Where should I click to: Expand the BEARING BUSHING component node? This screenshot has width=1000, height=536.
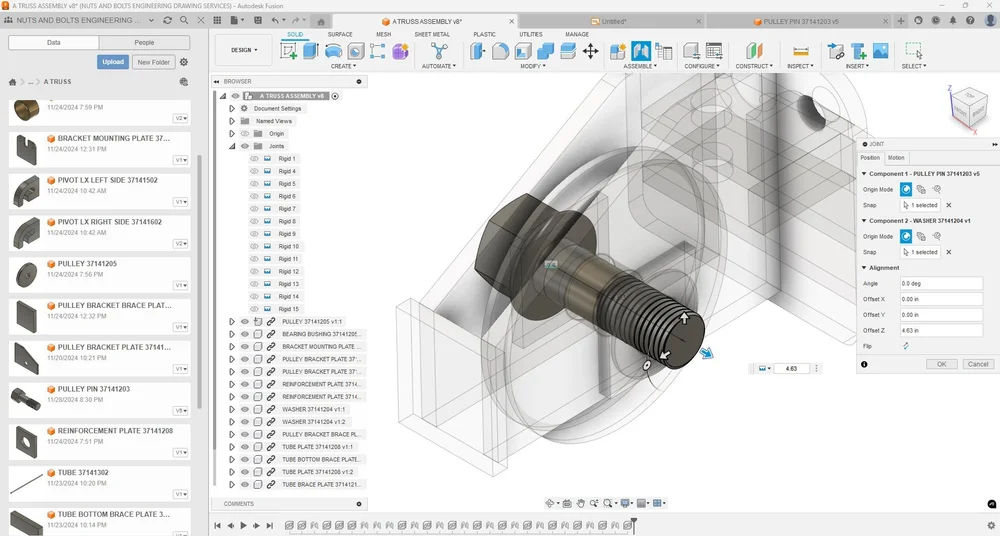[232, 334]
